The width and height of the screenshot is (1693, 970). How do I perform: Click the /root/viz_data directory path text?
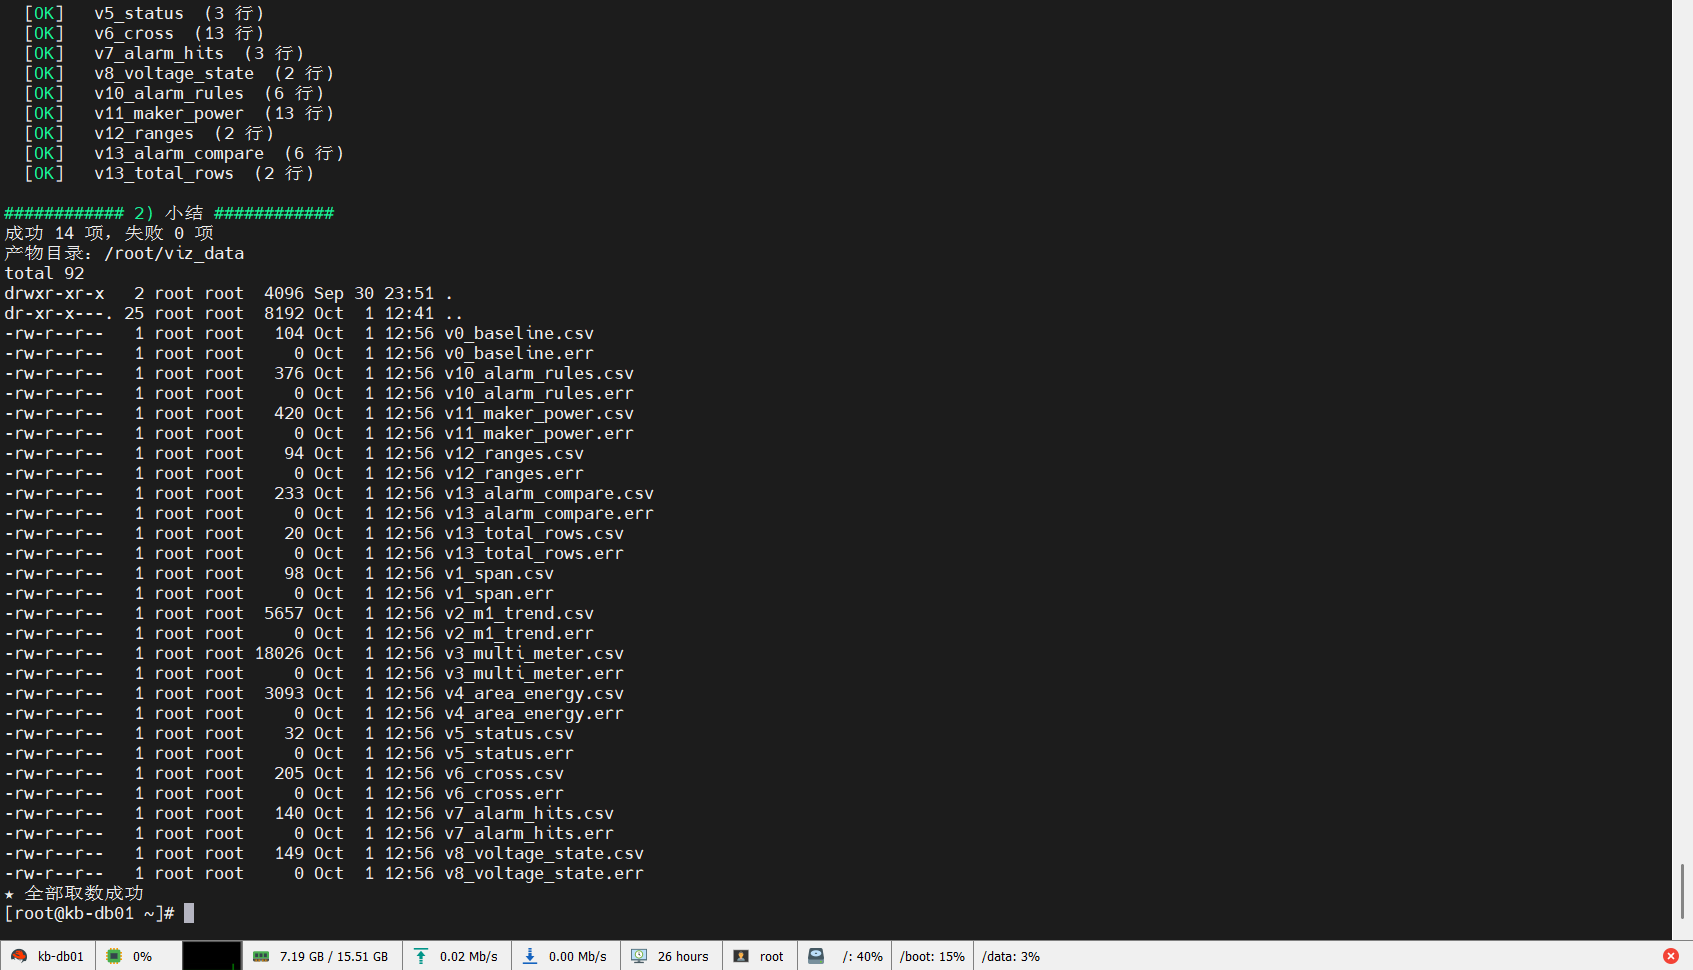point(174,253)
